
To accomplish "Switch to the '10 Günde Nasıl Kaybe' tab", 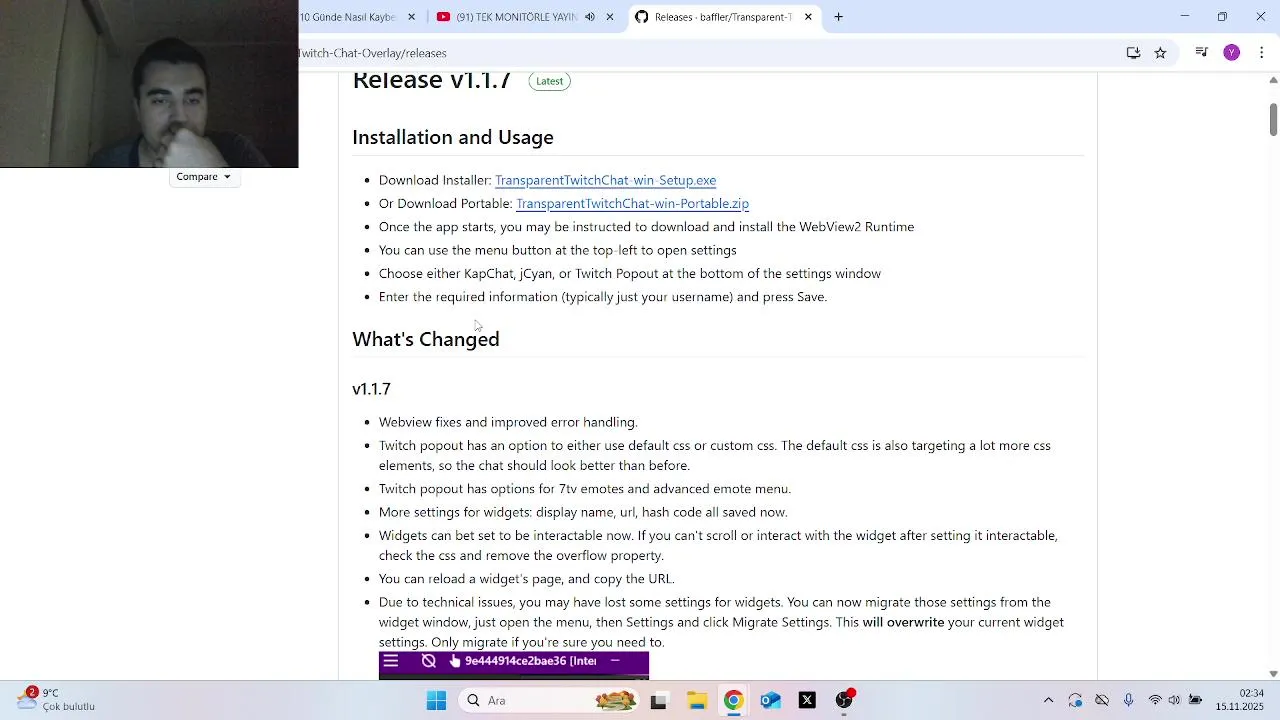I will [348, 17].
